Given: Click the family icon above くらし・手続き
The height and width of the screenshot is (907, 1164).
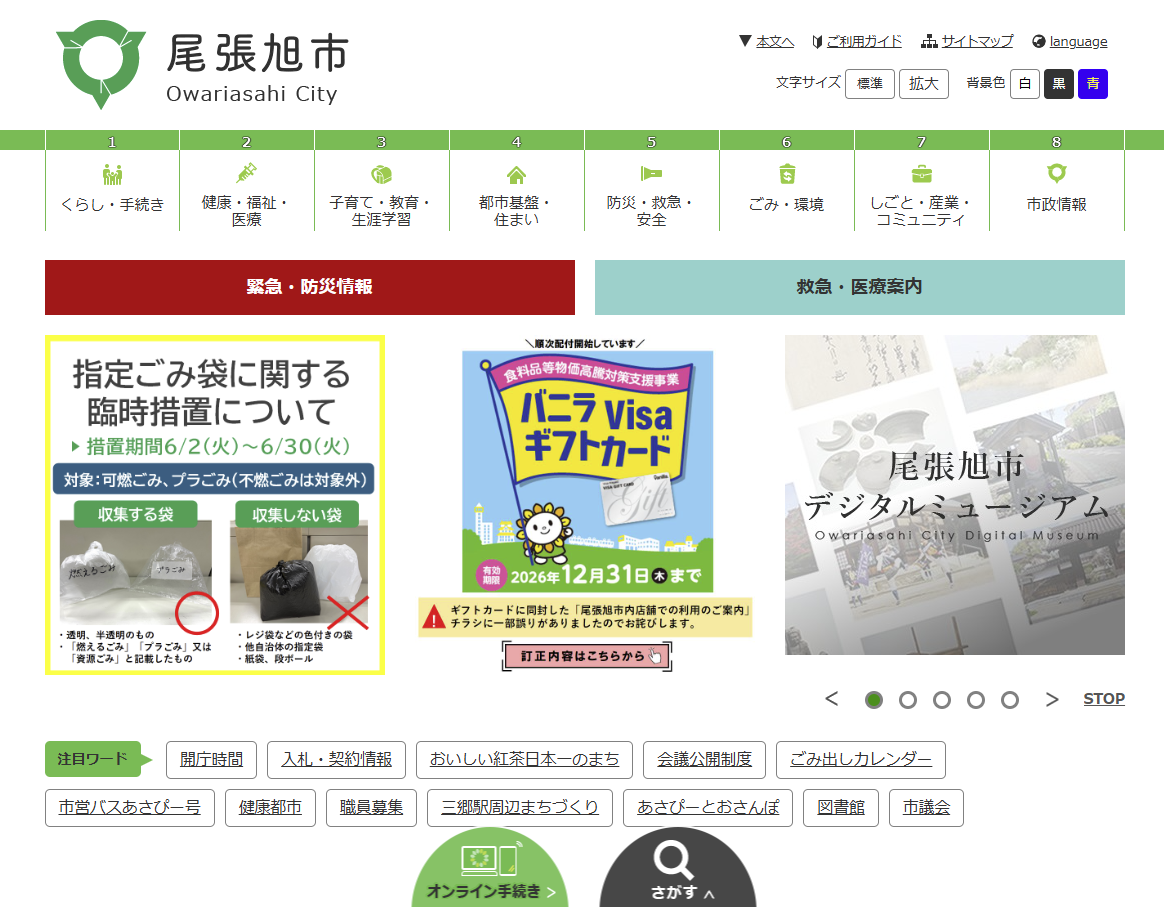Looking at the screenshot, I should pos(112,174).
